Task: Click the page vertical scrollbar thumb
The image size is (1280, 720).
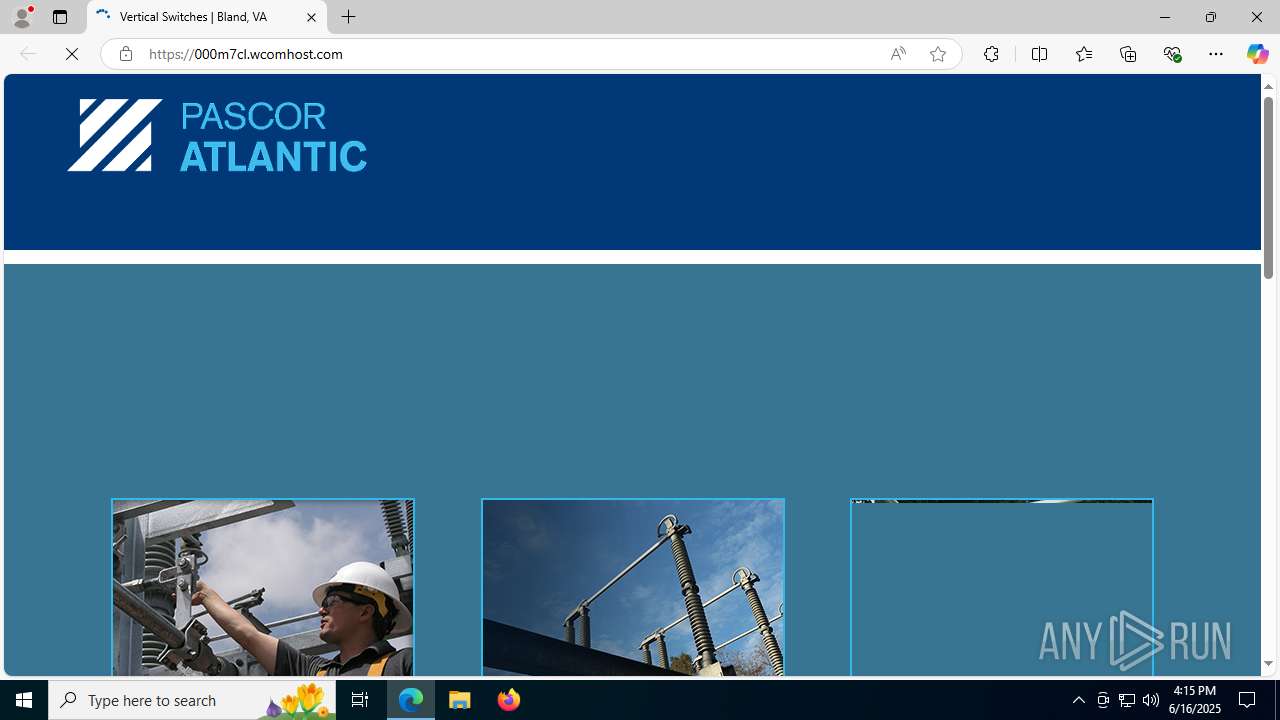Action: (1268, 188)
